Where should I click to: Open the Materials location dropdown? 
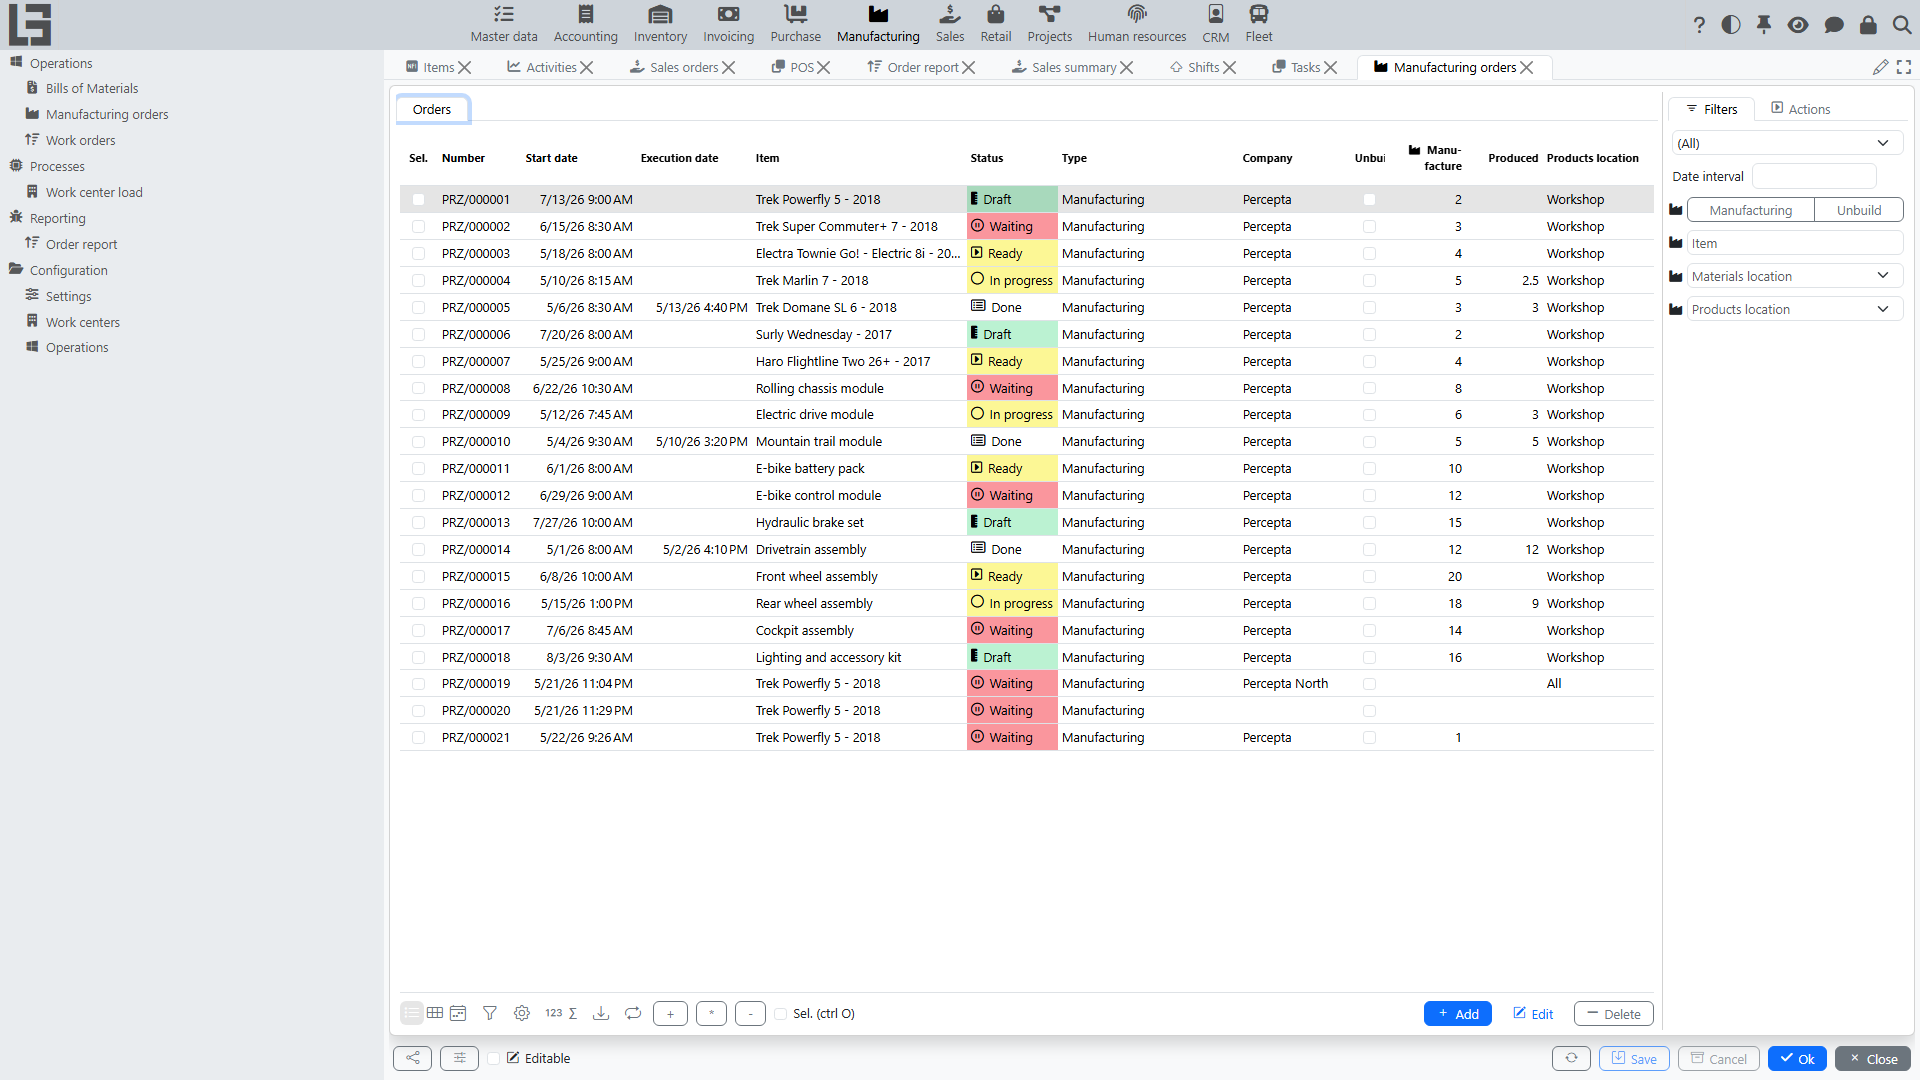(1795, 276)
